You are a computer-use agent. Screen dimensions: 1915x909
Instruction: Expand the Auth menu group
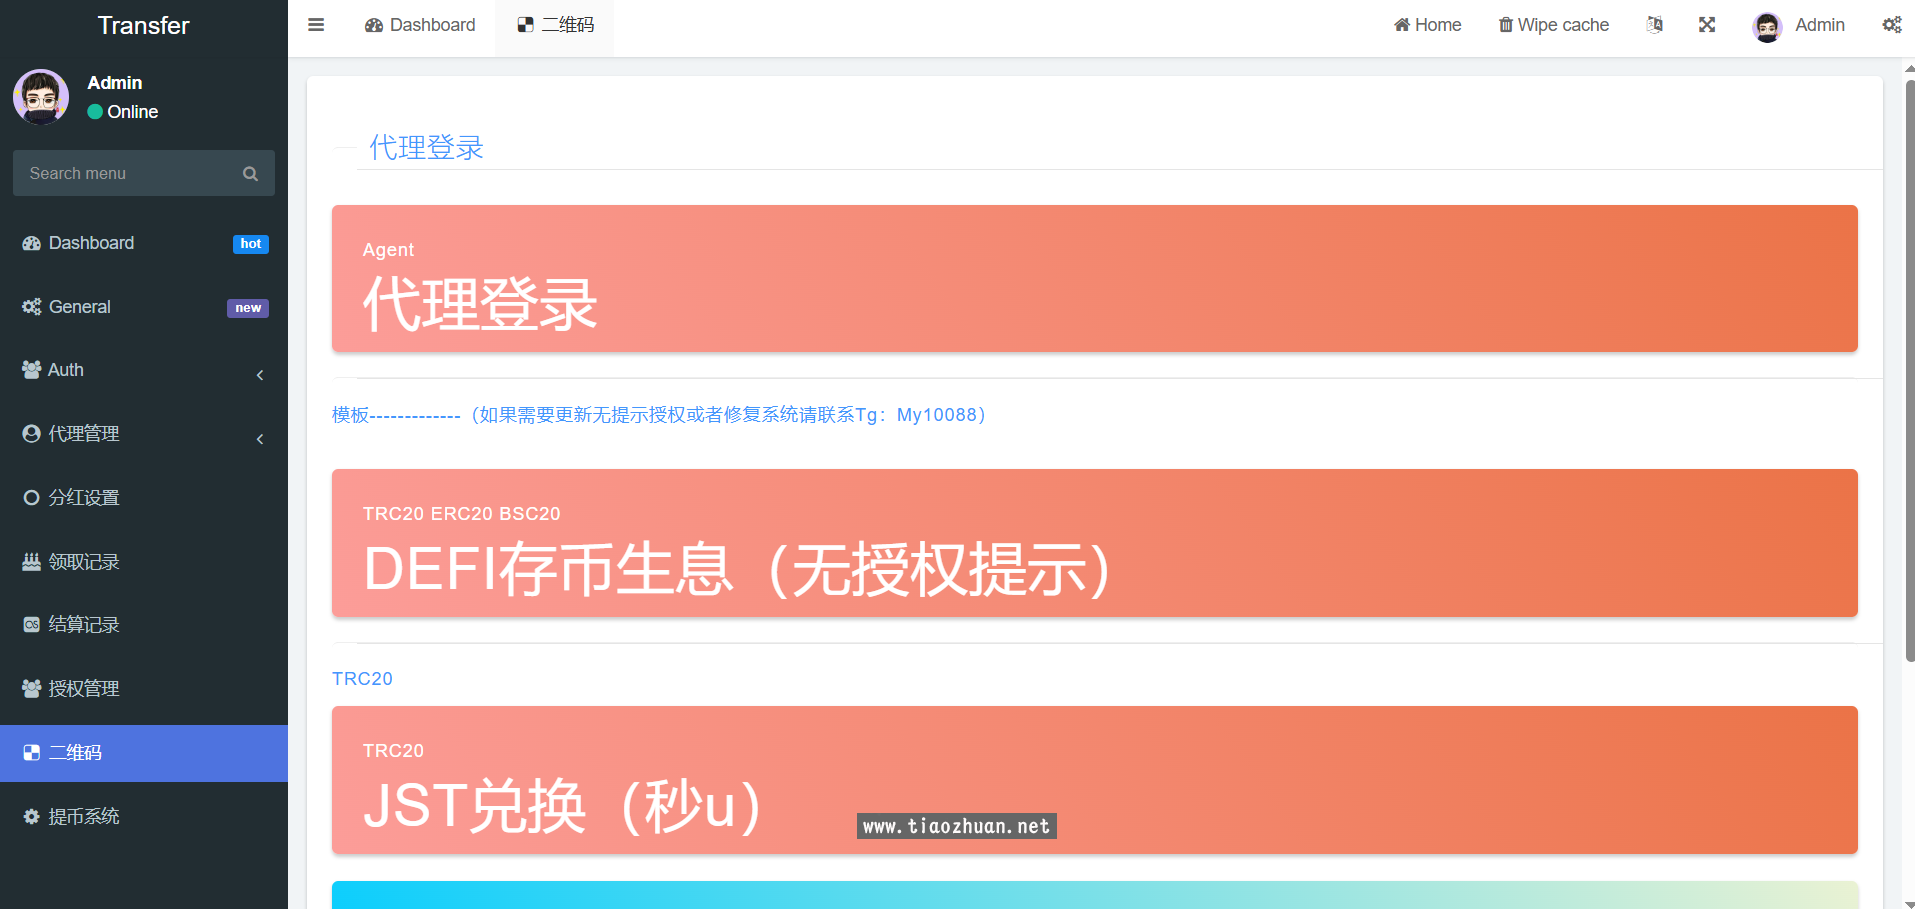tap(144, 370)
